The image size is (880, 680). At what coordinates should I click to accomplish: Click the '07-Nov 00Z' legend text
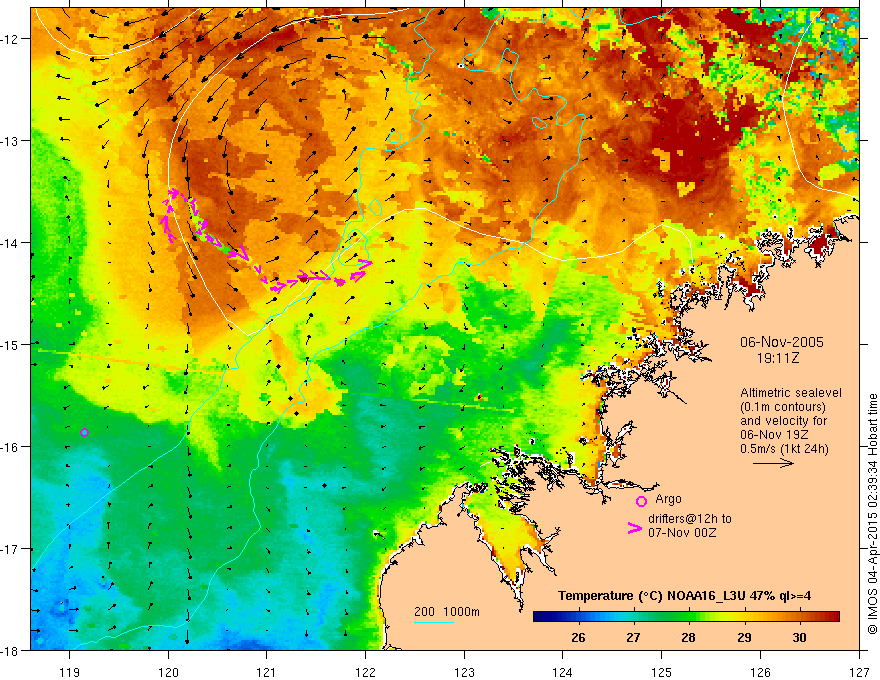[682, 533]
